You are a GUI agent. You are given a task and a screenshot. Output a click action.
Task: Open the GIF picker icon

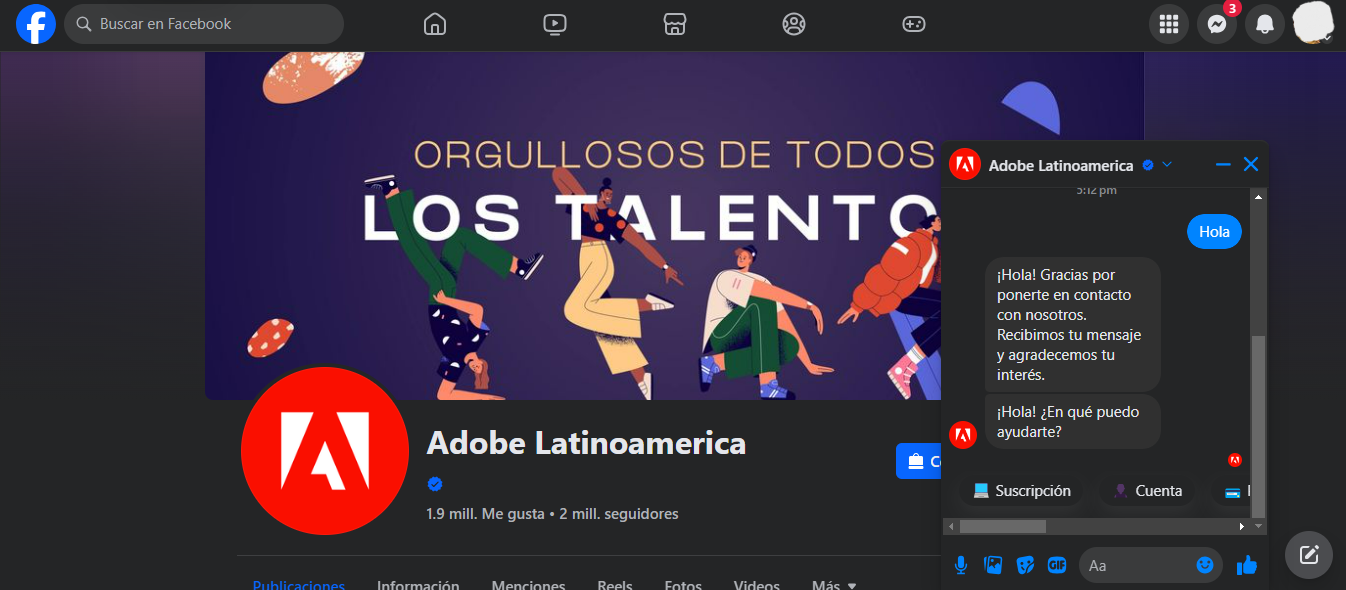pos(1057,565)
